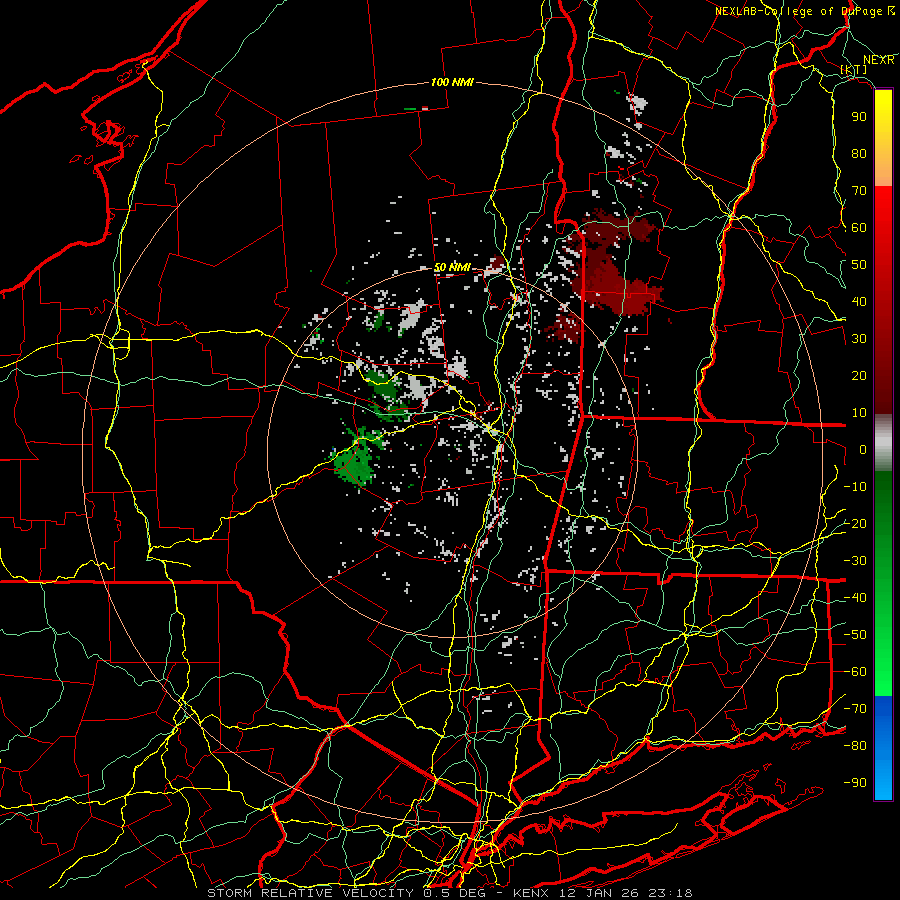The height and width of the screenshot is (900, 900).
Task: Click the -80 value on the velocity scale
Action: point(855,746)
